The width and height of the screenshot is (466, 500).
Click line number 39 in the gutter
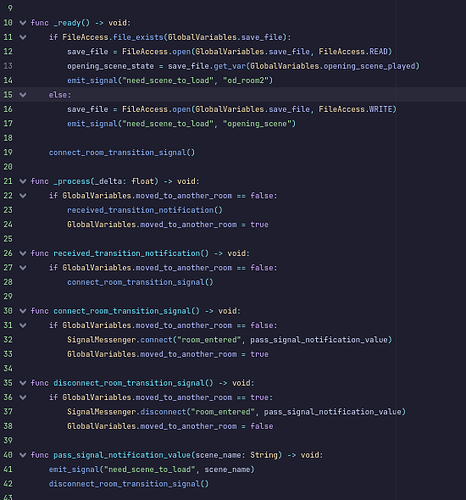click(8, 440)
